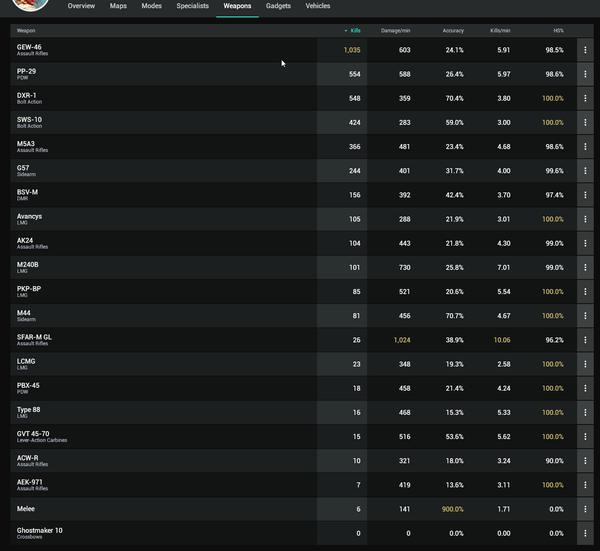Open the Gadgets tab
Screen dimensions: 600x551
tap(278, 6)
